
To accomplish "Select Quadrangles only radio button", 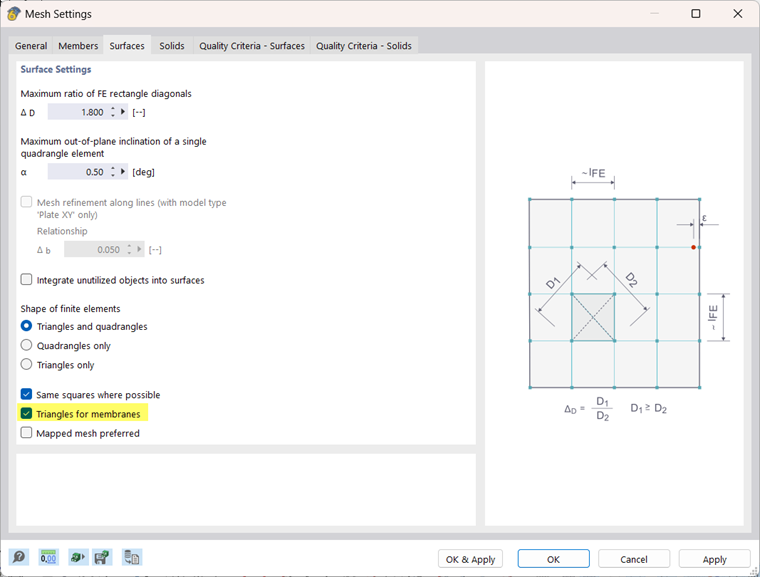I will coord(26,345).
